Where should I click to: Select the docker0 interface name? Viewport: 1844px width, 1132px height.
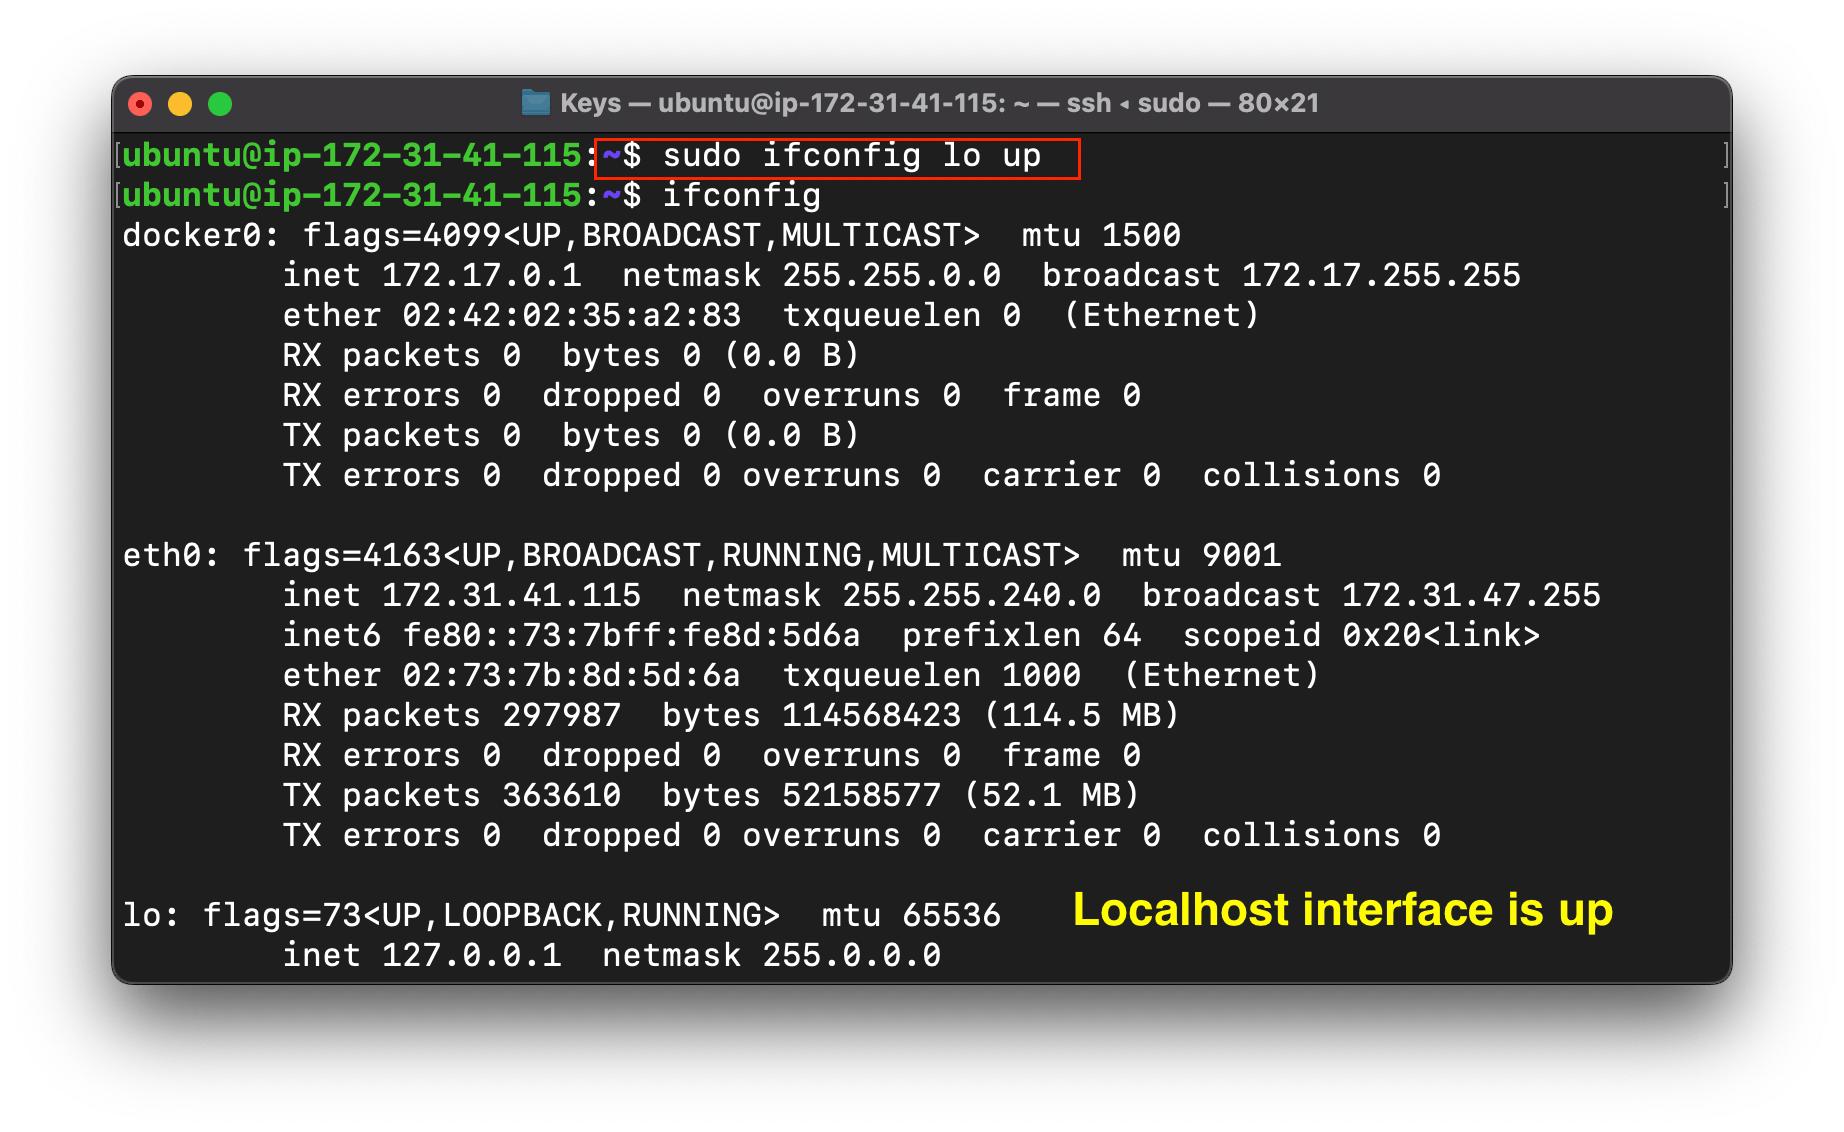click(x=195, y=235)
